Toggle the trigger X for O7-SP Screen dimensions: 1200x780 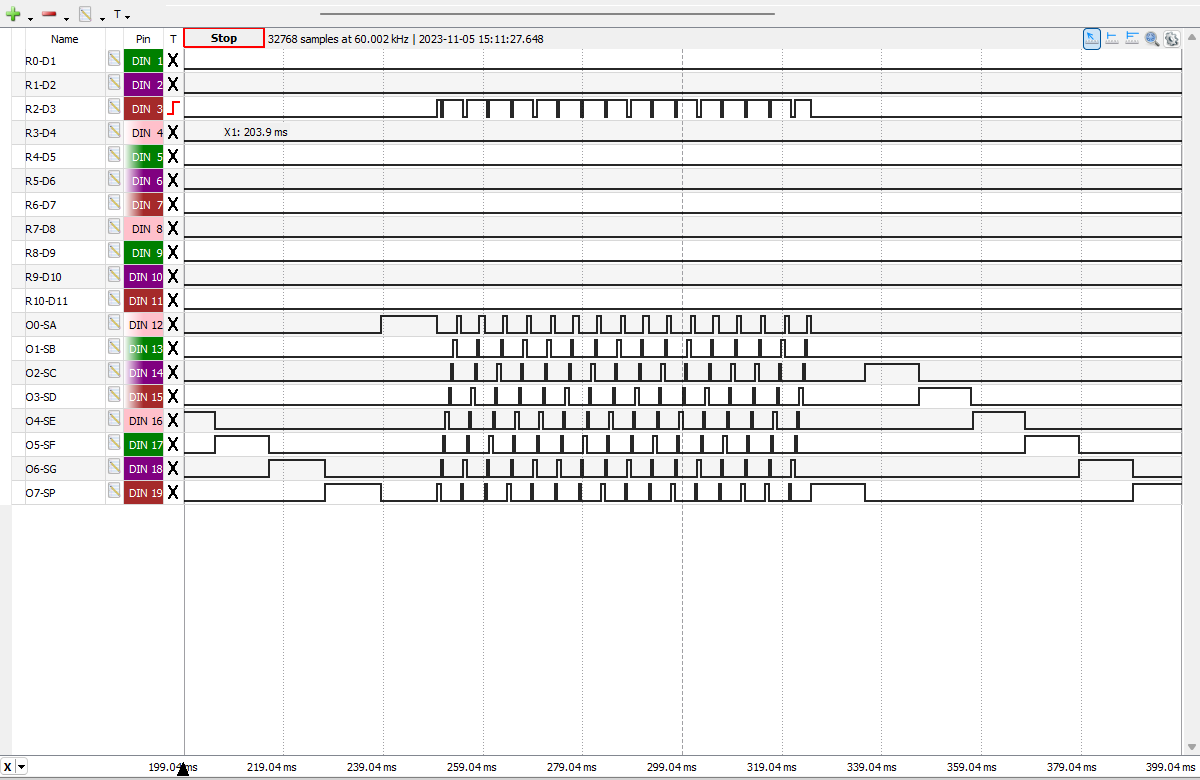pyautogui.click(x=173, y=492)
